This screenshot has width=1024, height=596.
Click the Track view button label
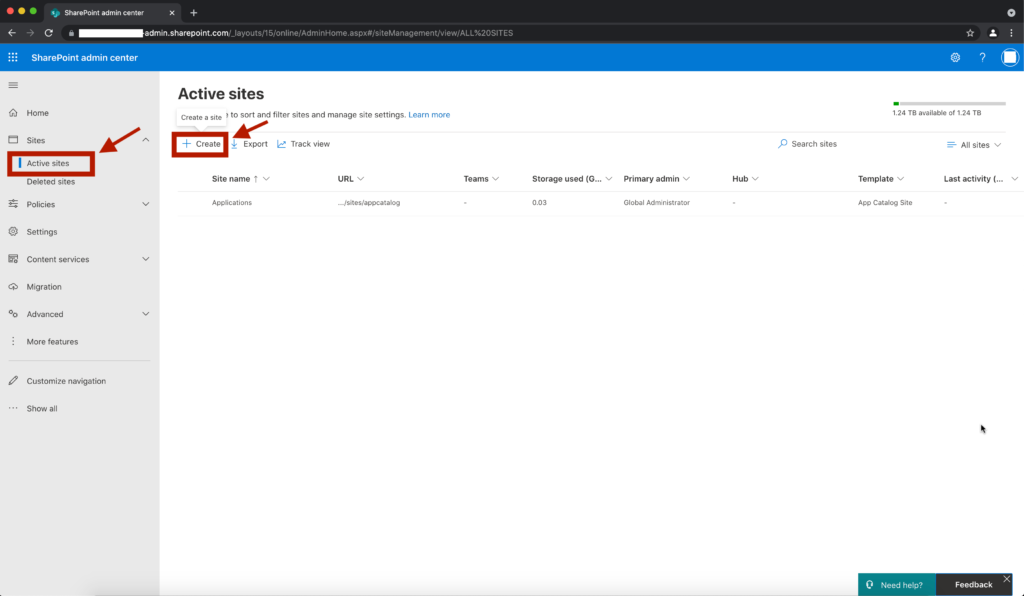pyautogui.click(x=310, y=144)
